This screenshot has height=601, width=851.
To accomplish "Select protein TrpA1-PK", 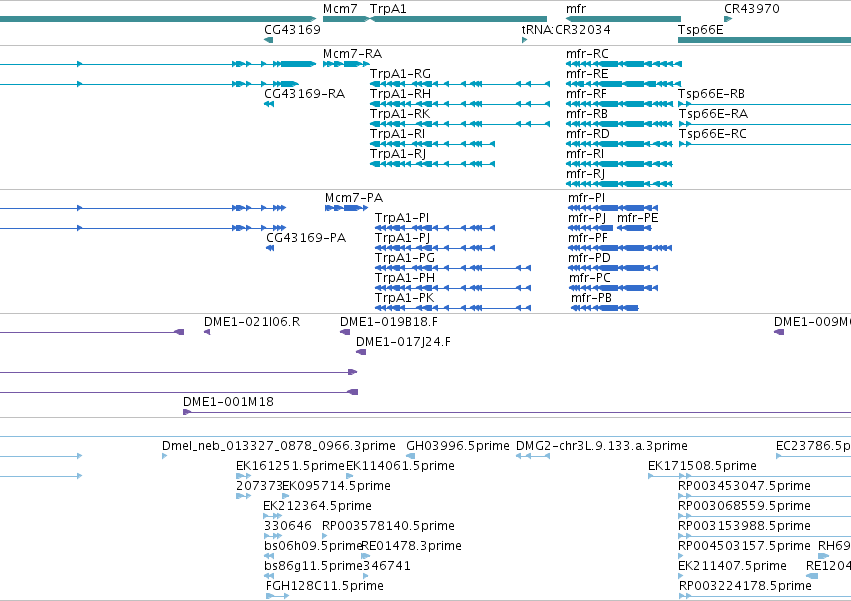I will point(453,308).
